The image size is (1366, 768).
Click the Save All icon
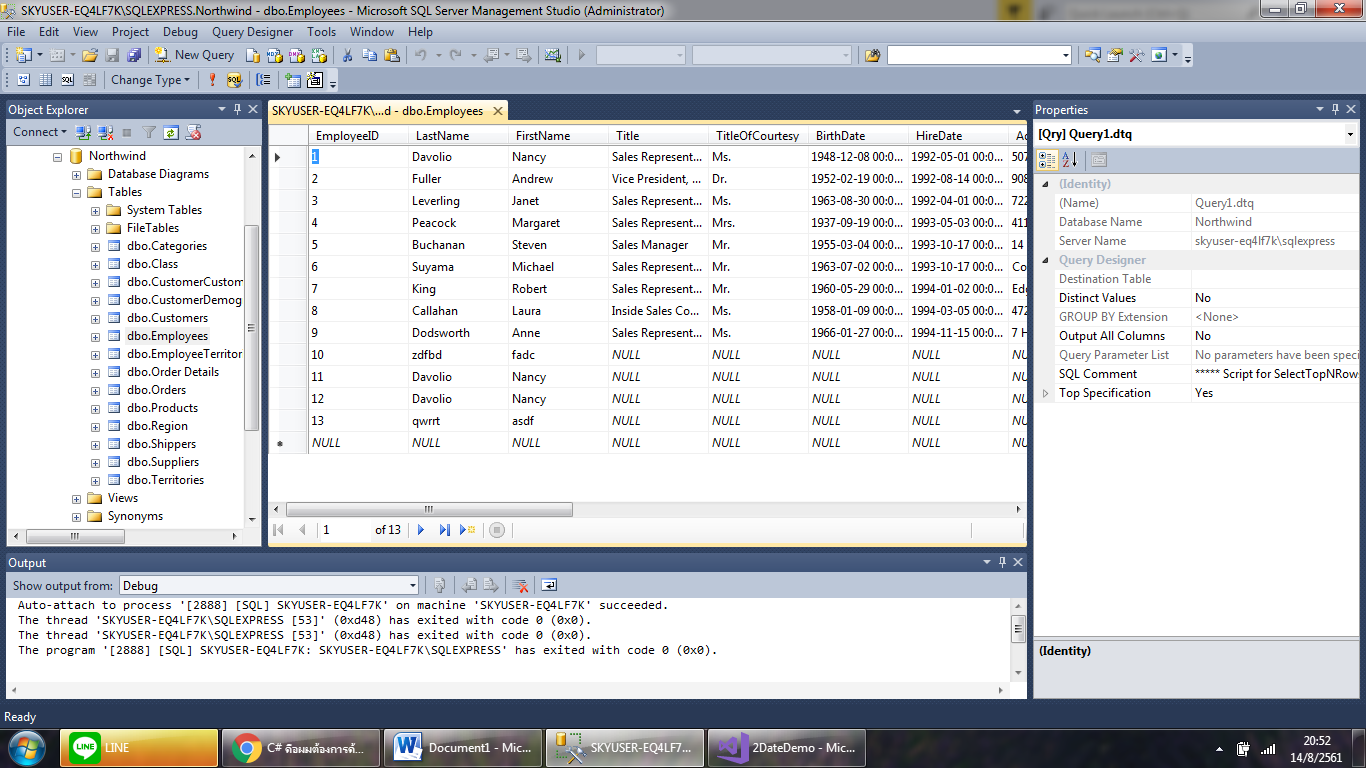tap(133, 55)
